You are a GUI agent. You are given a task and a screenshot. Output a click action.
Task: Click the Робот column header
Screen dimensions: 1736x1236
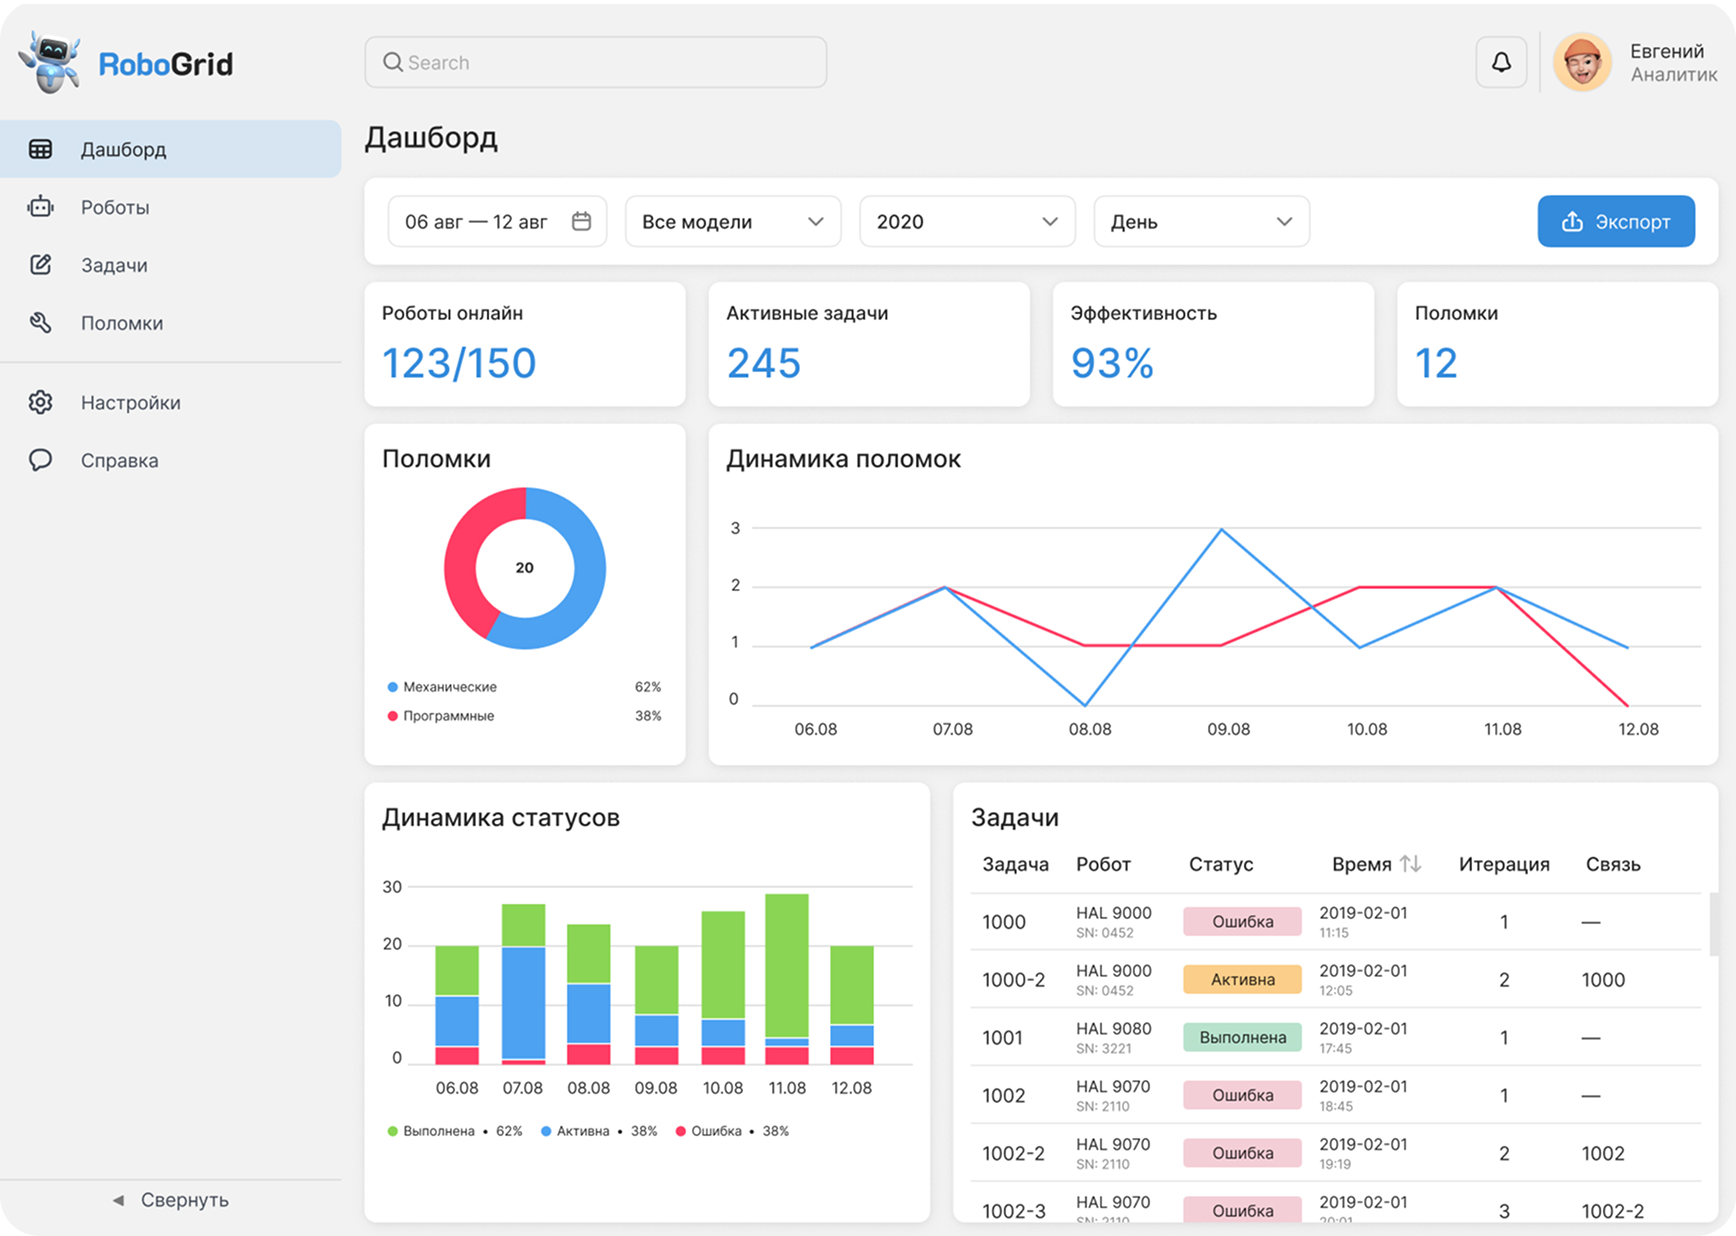pyautogui.click(x=1103, y=864)
